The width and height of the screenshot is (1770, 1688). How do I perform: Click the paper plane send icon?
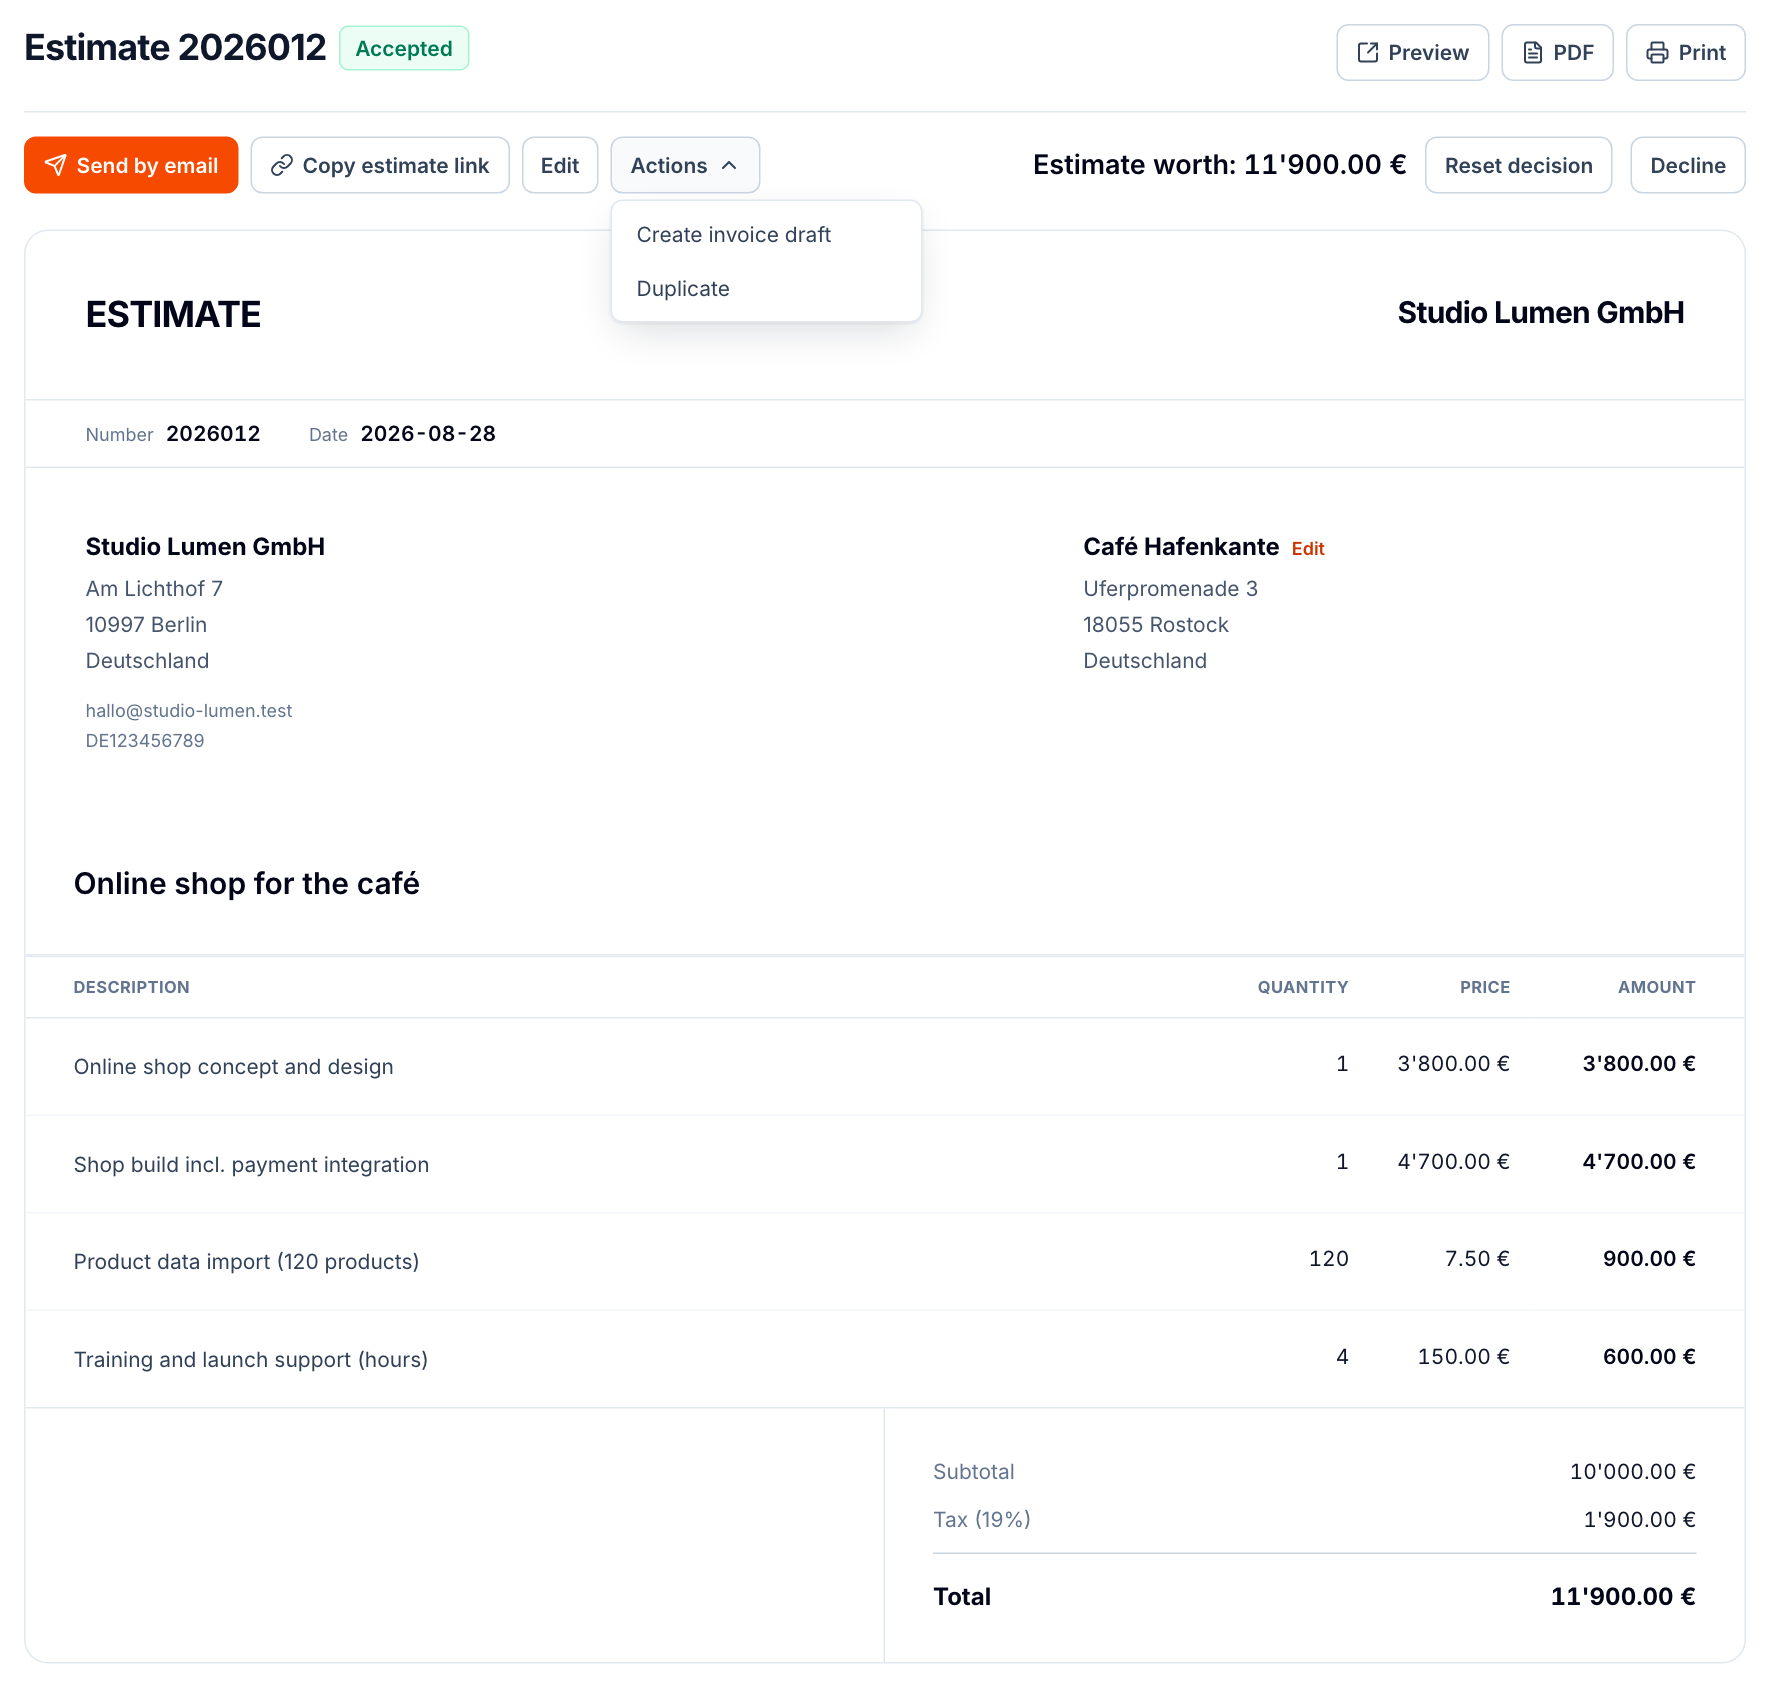pyautogui.click(x=56, y=165)
